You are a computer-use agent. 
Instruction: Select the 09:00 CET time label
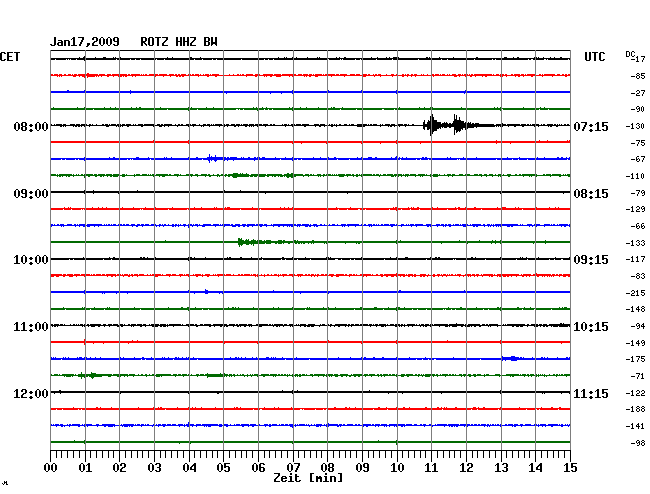pos(31,194)
